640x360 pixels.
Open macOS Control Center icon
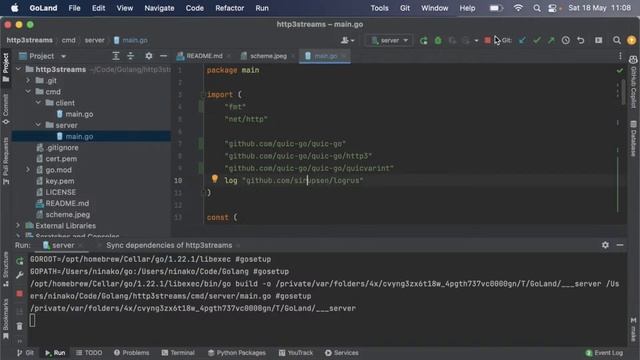tap(552, 8)
